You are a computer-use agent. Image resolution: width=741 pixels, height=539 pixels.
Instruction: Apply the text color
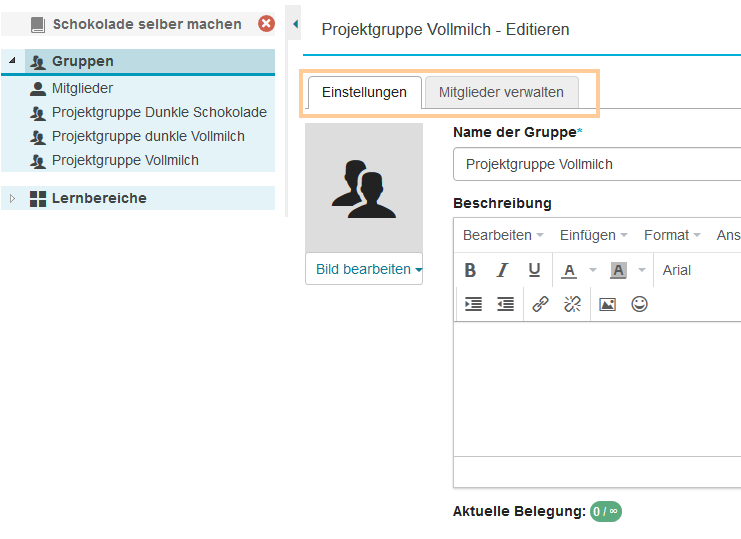[x=569, y=271]
